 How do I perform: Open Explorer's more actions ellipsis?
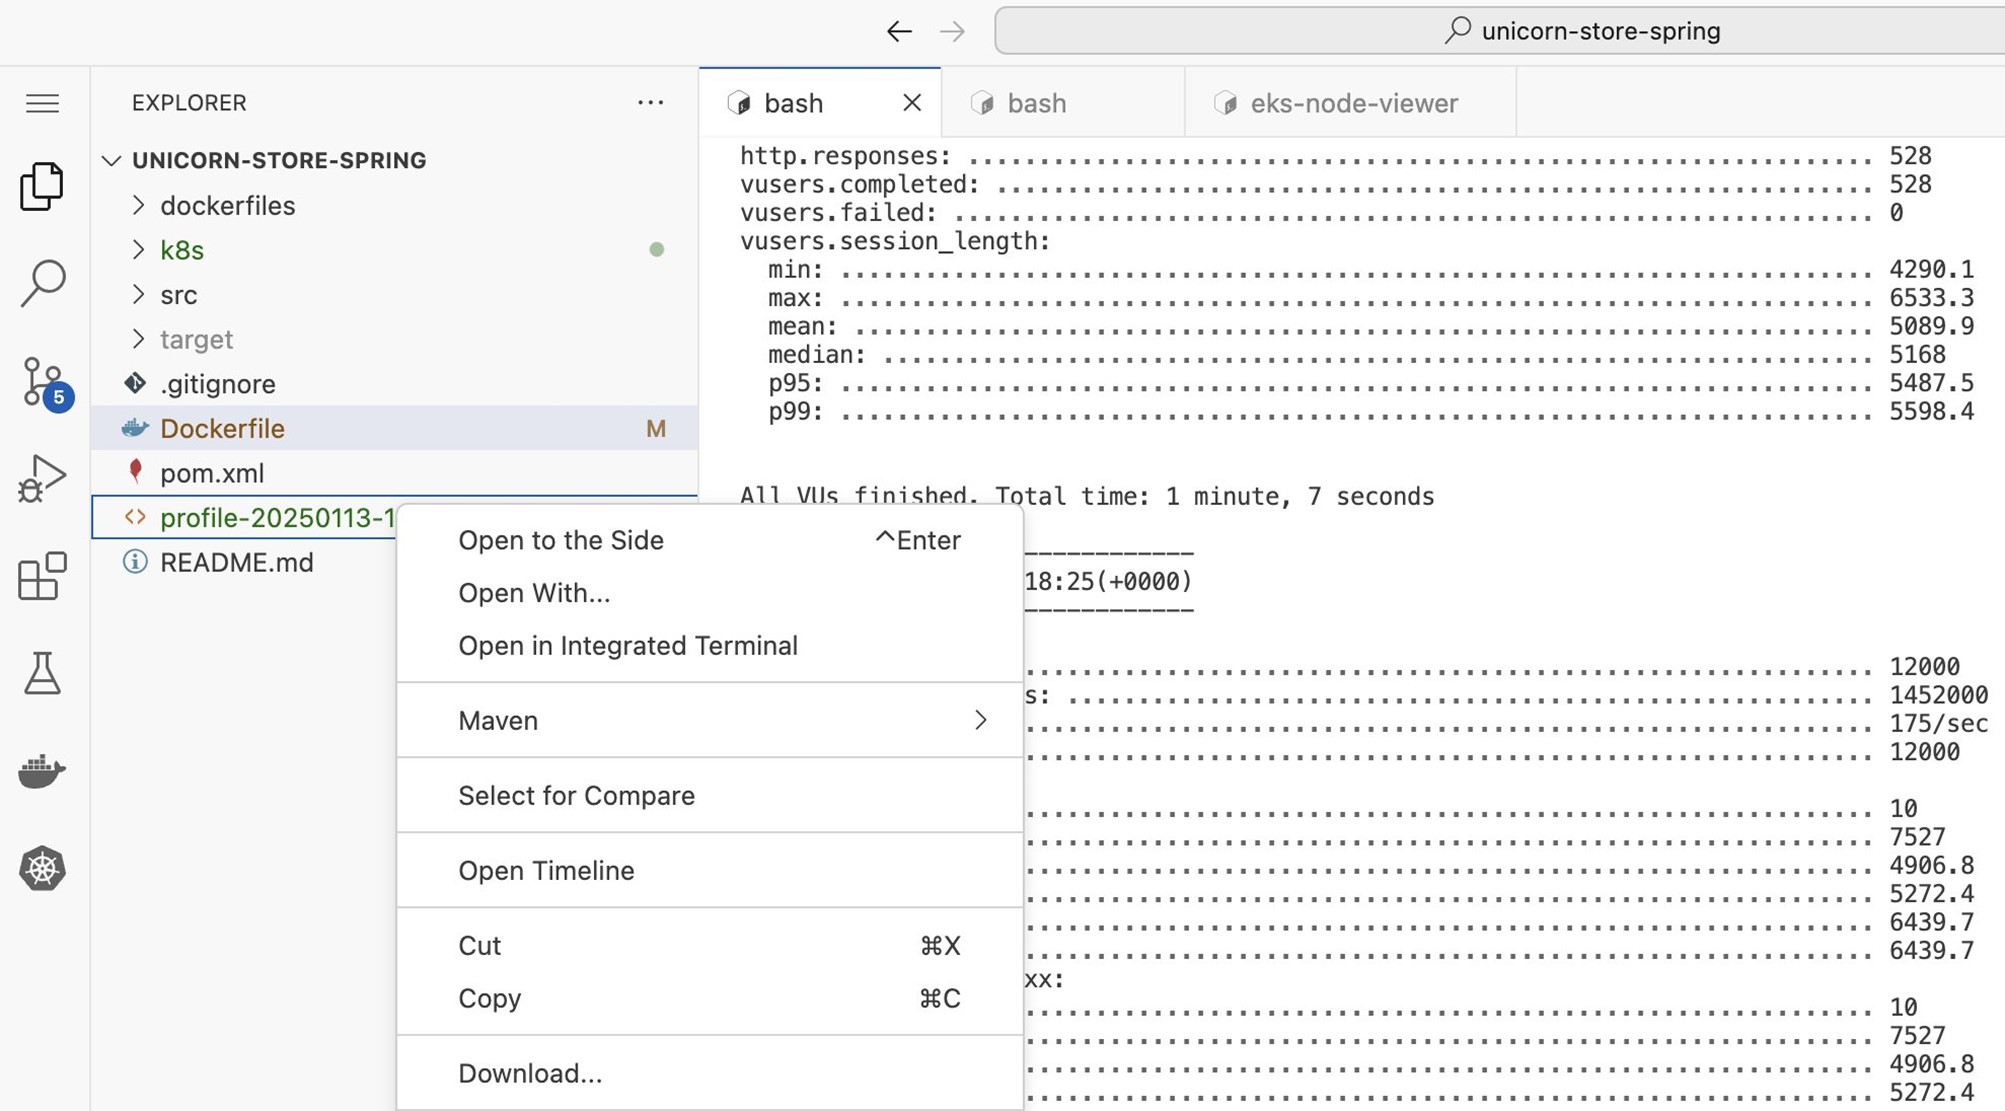click(x=650, y=102)
